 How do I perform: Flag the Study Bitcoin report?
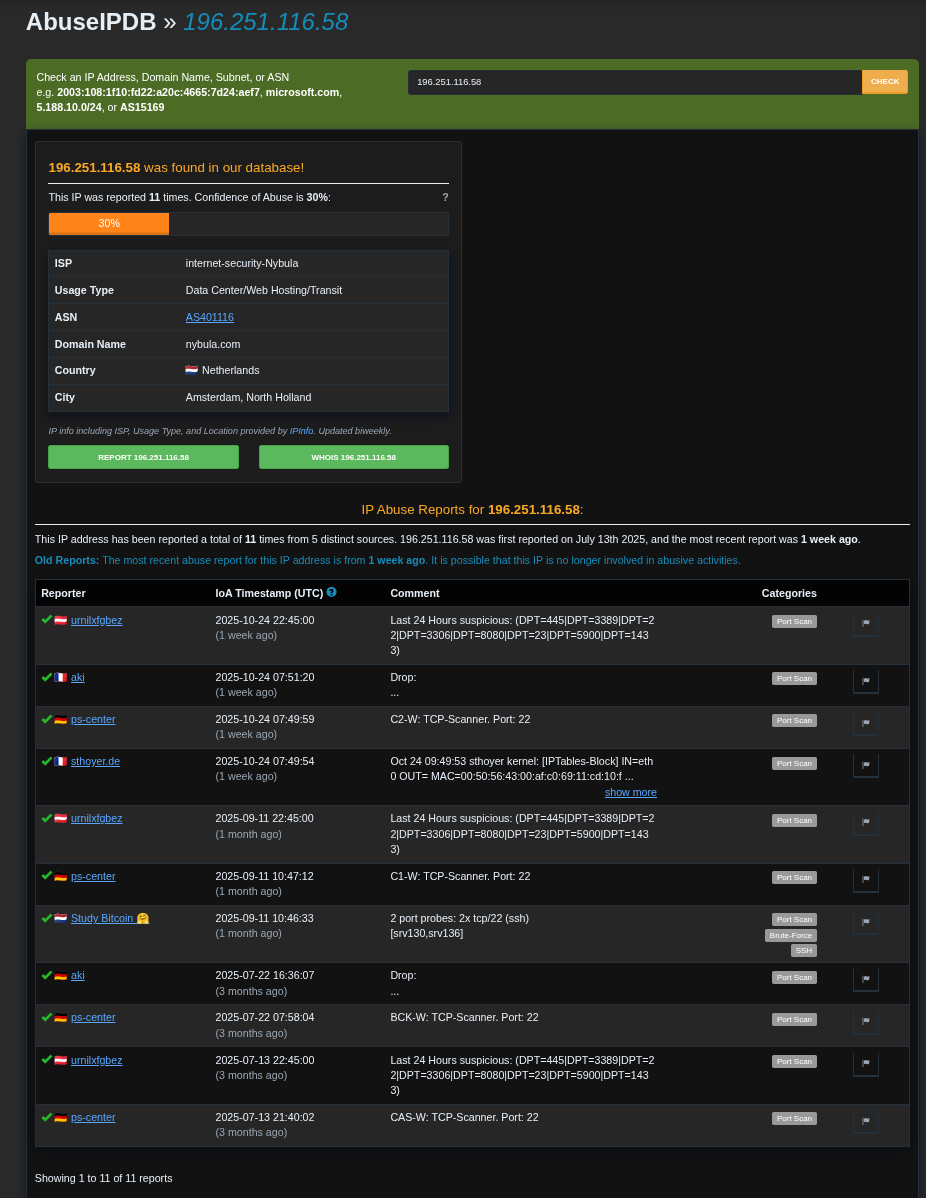tap(865, 922)
